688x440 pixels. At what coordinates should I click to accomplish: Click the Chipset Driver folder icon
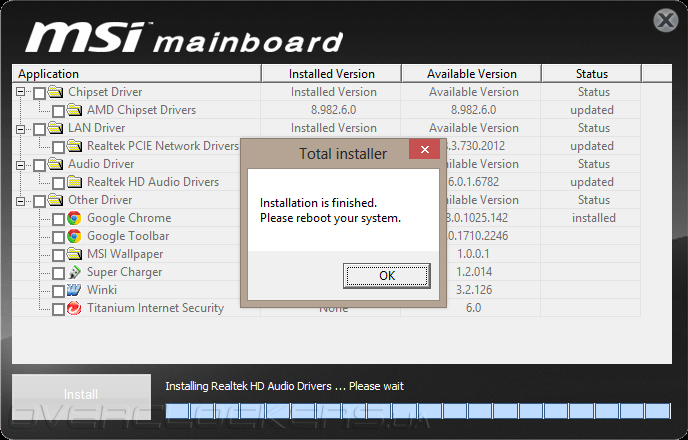click(55, 92)
